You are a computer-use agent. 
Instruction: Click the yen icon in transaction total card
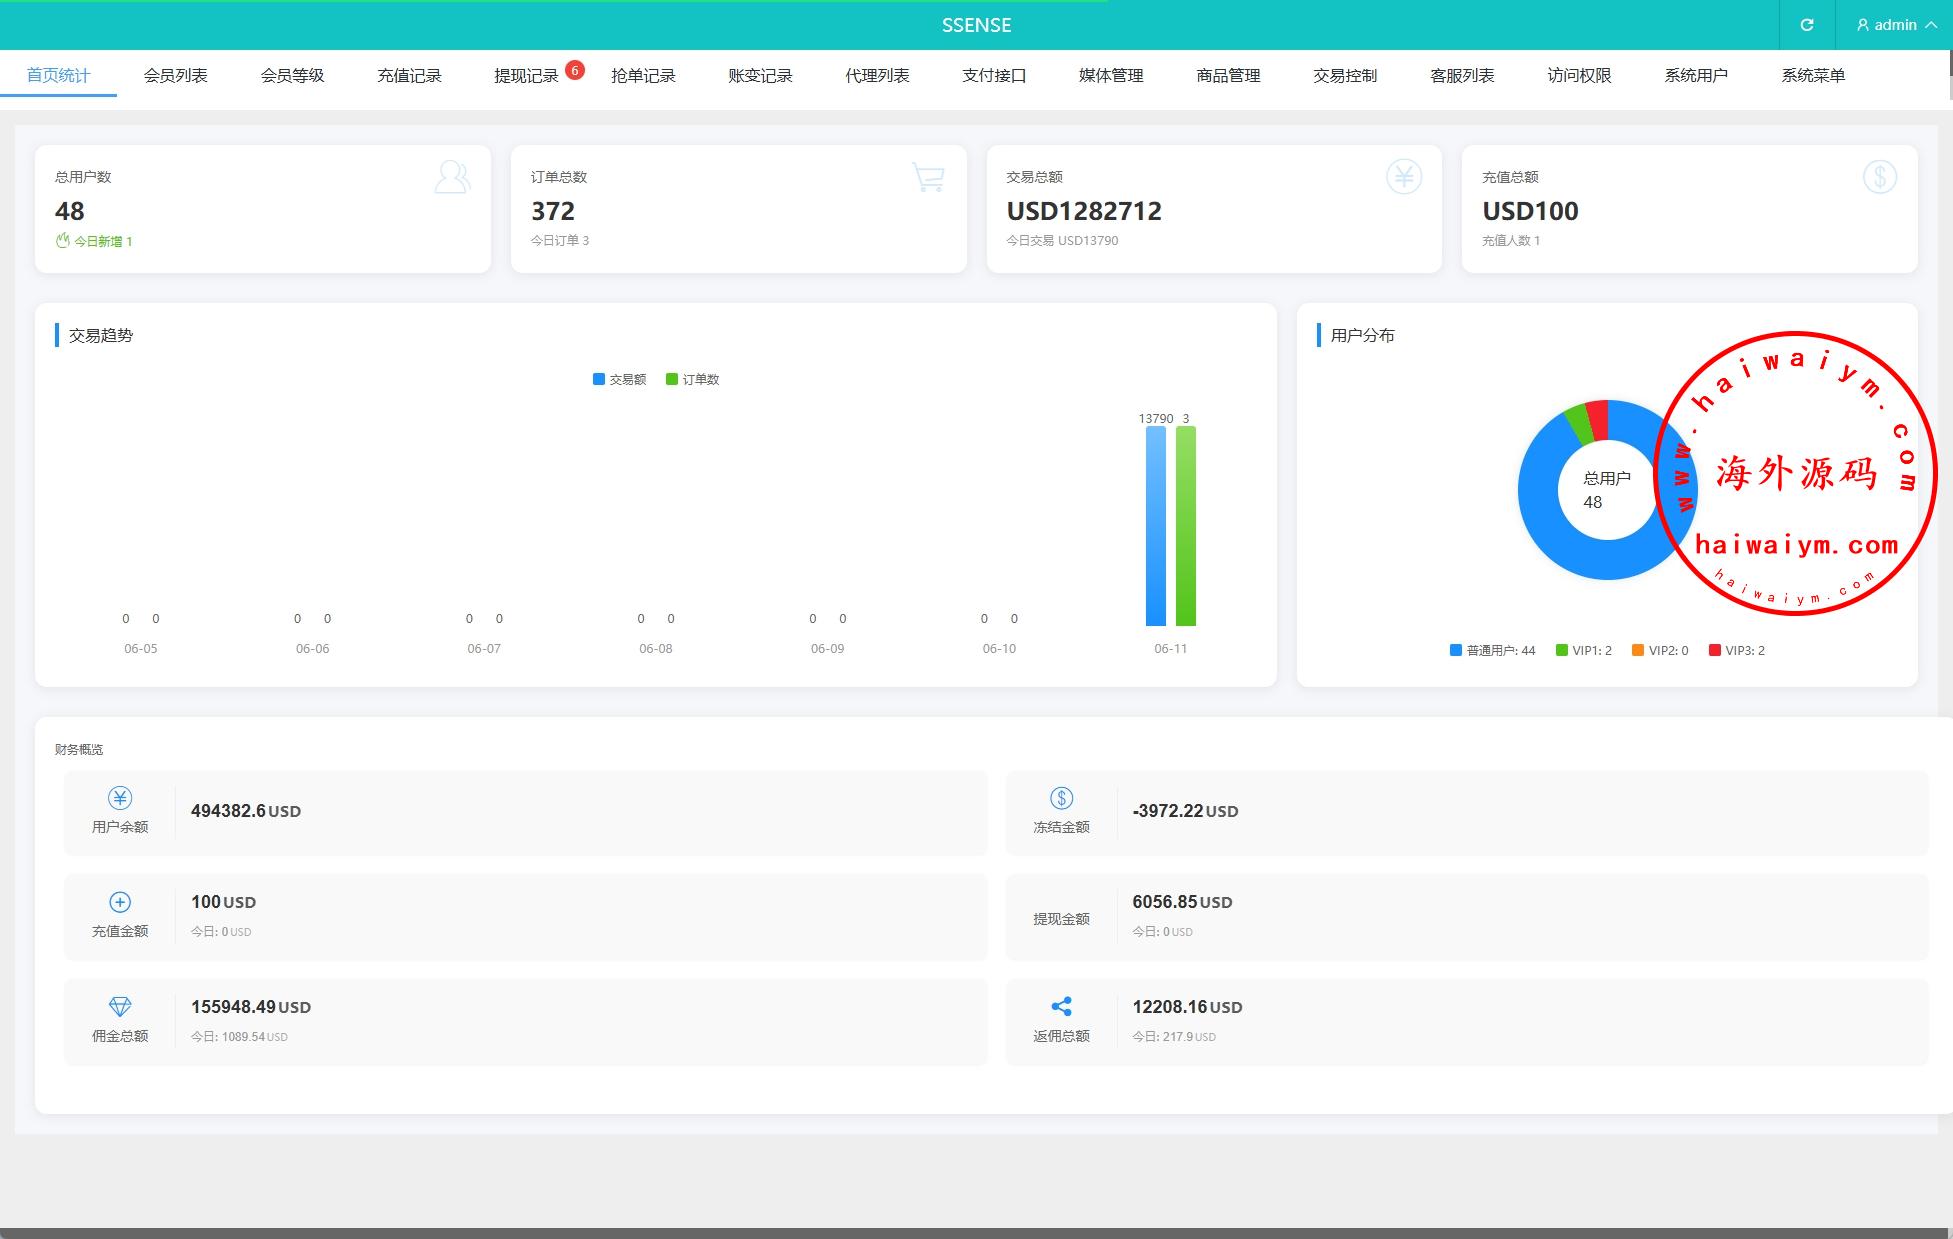tap(1403, 177)
